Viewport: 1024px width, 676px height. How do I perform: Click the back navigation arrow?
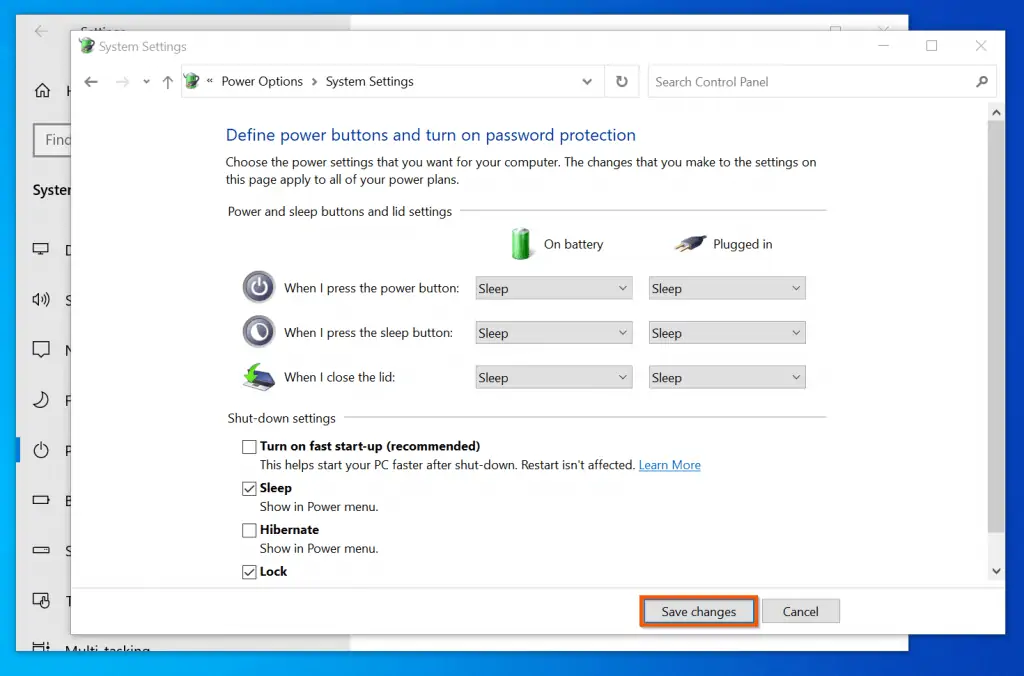[x=91, y=82]
